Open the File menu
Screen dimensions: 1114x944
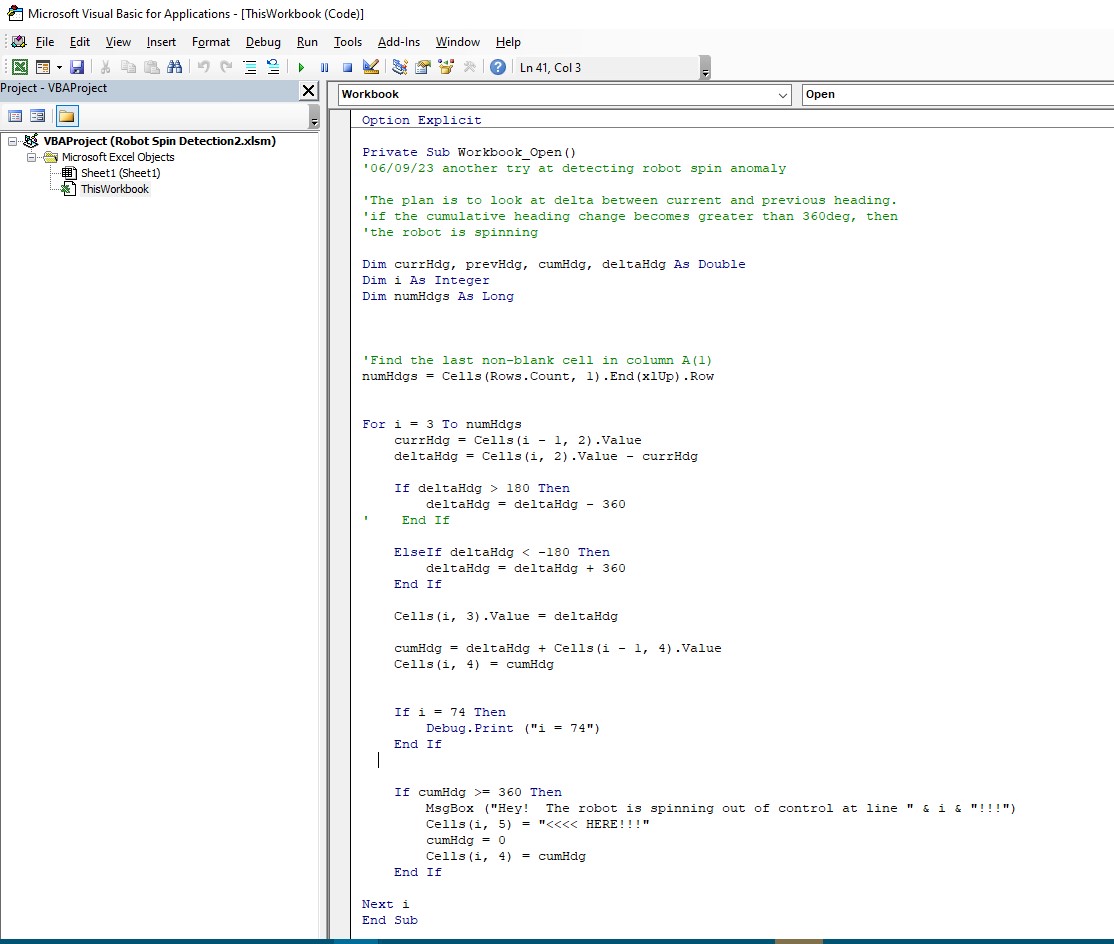click(45, 42)
